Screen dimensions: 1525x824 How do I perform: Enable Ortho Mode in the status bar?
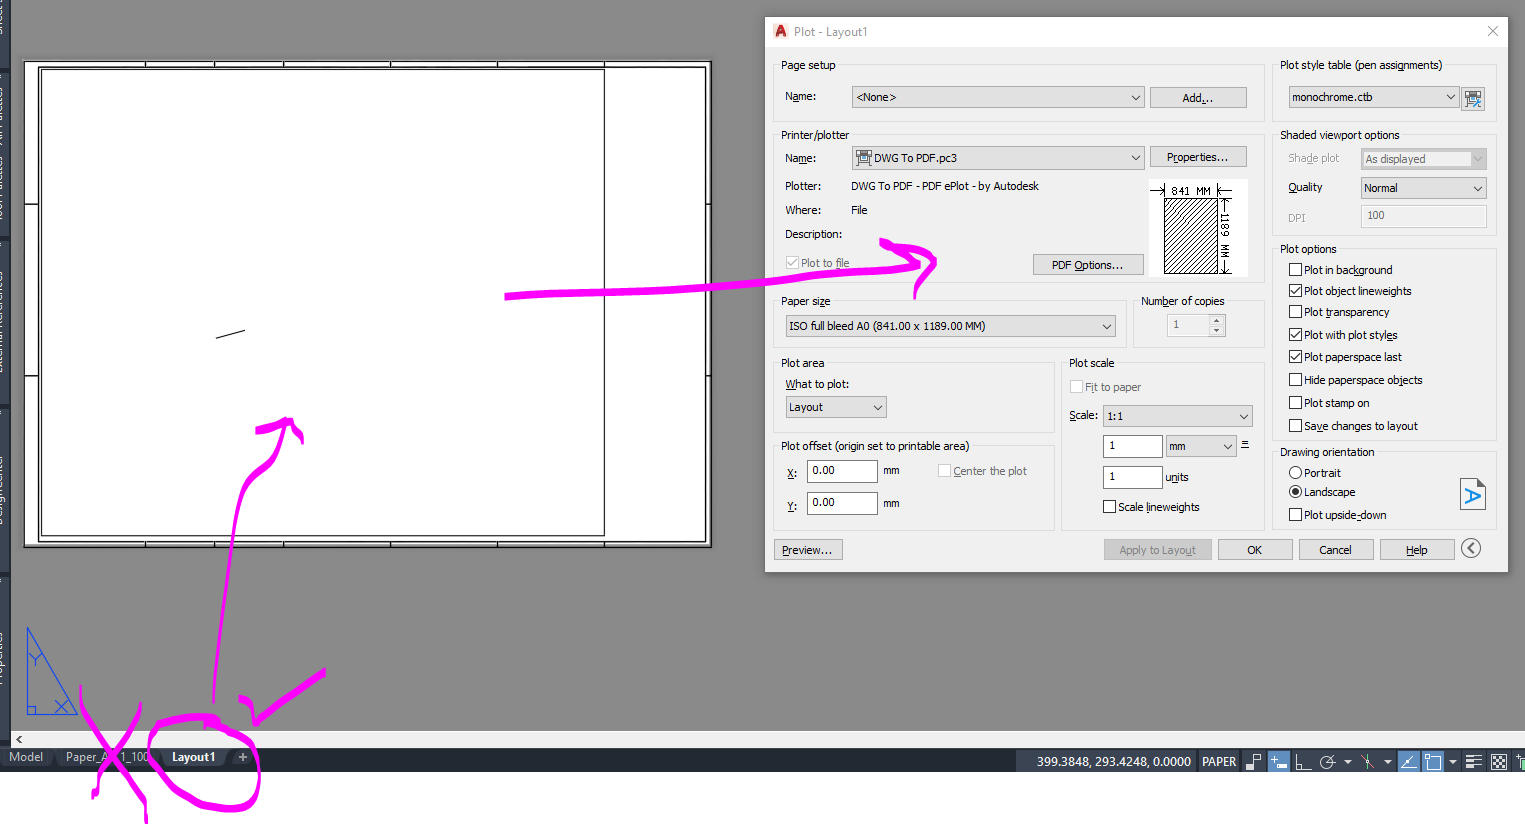pos(1303,761)
